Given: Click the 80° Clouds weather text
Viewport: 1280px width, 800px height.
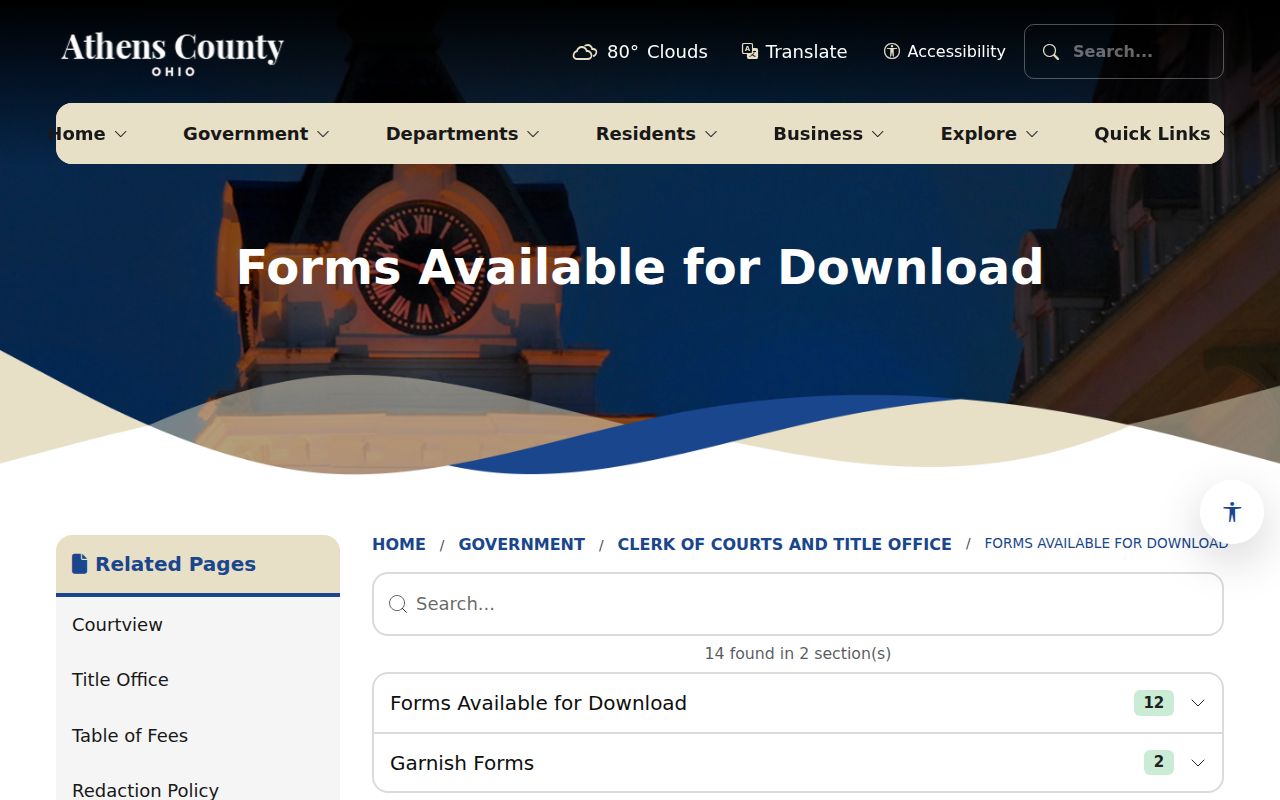Looking at the screenshot, I should pos(657,52).
